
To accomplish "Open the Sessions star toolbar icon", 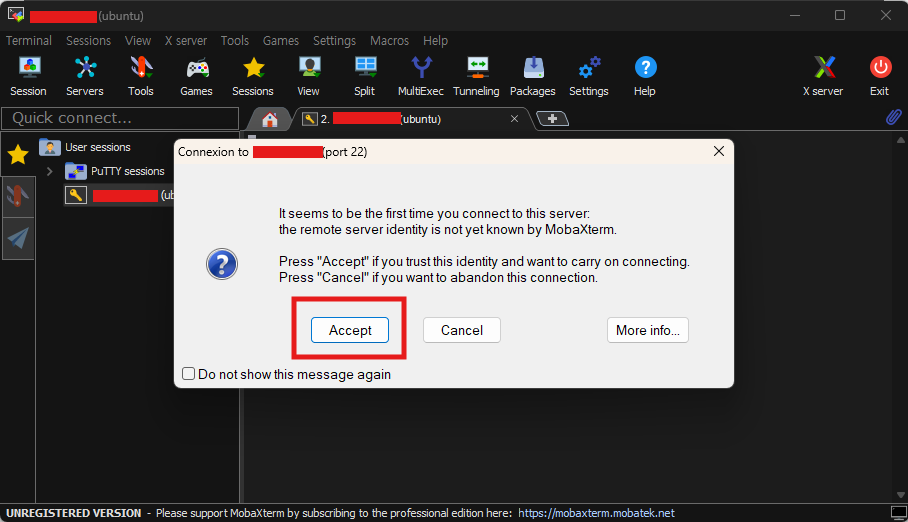I will 252,76.
